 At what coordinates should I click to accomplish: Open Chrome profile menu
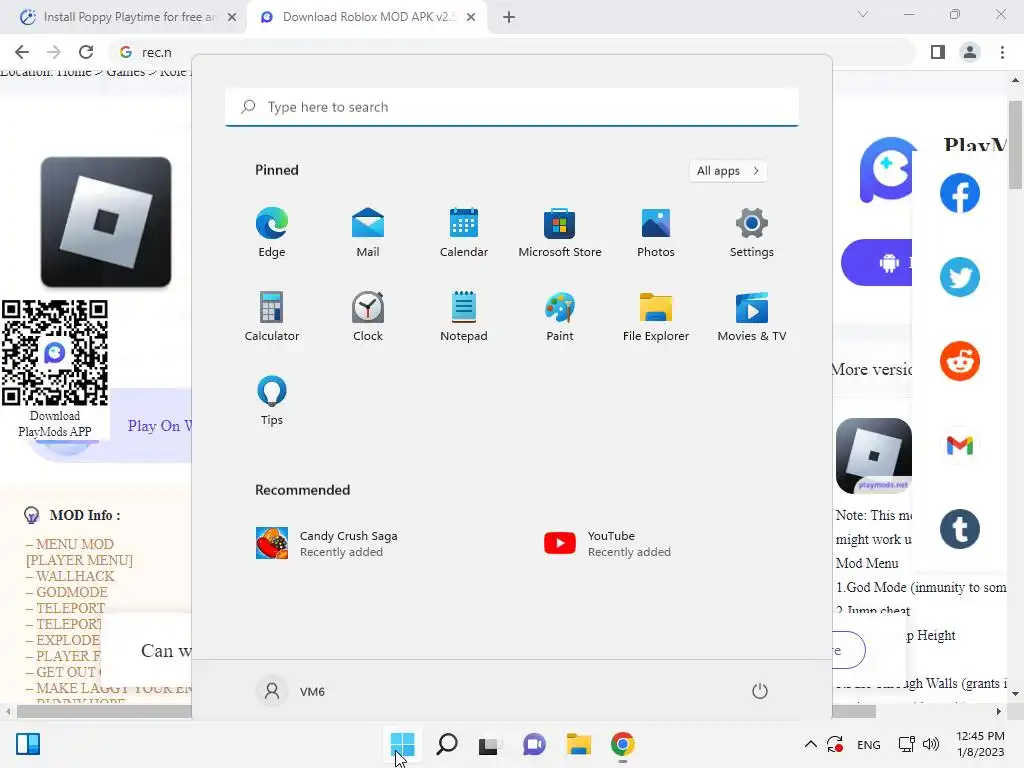click(x=970, y=52)
